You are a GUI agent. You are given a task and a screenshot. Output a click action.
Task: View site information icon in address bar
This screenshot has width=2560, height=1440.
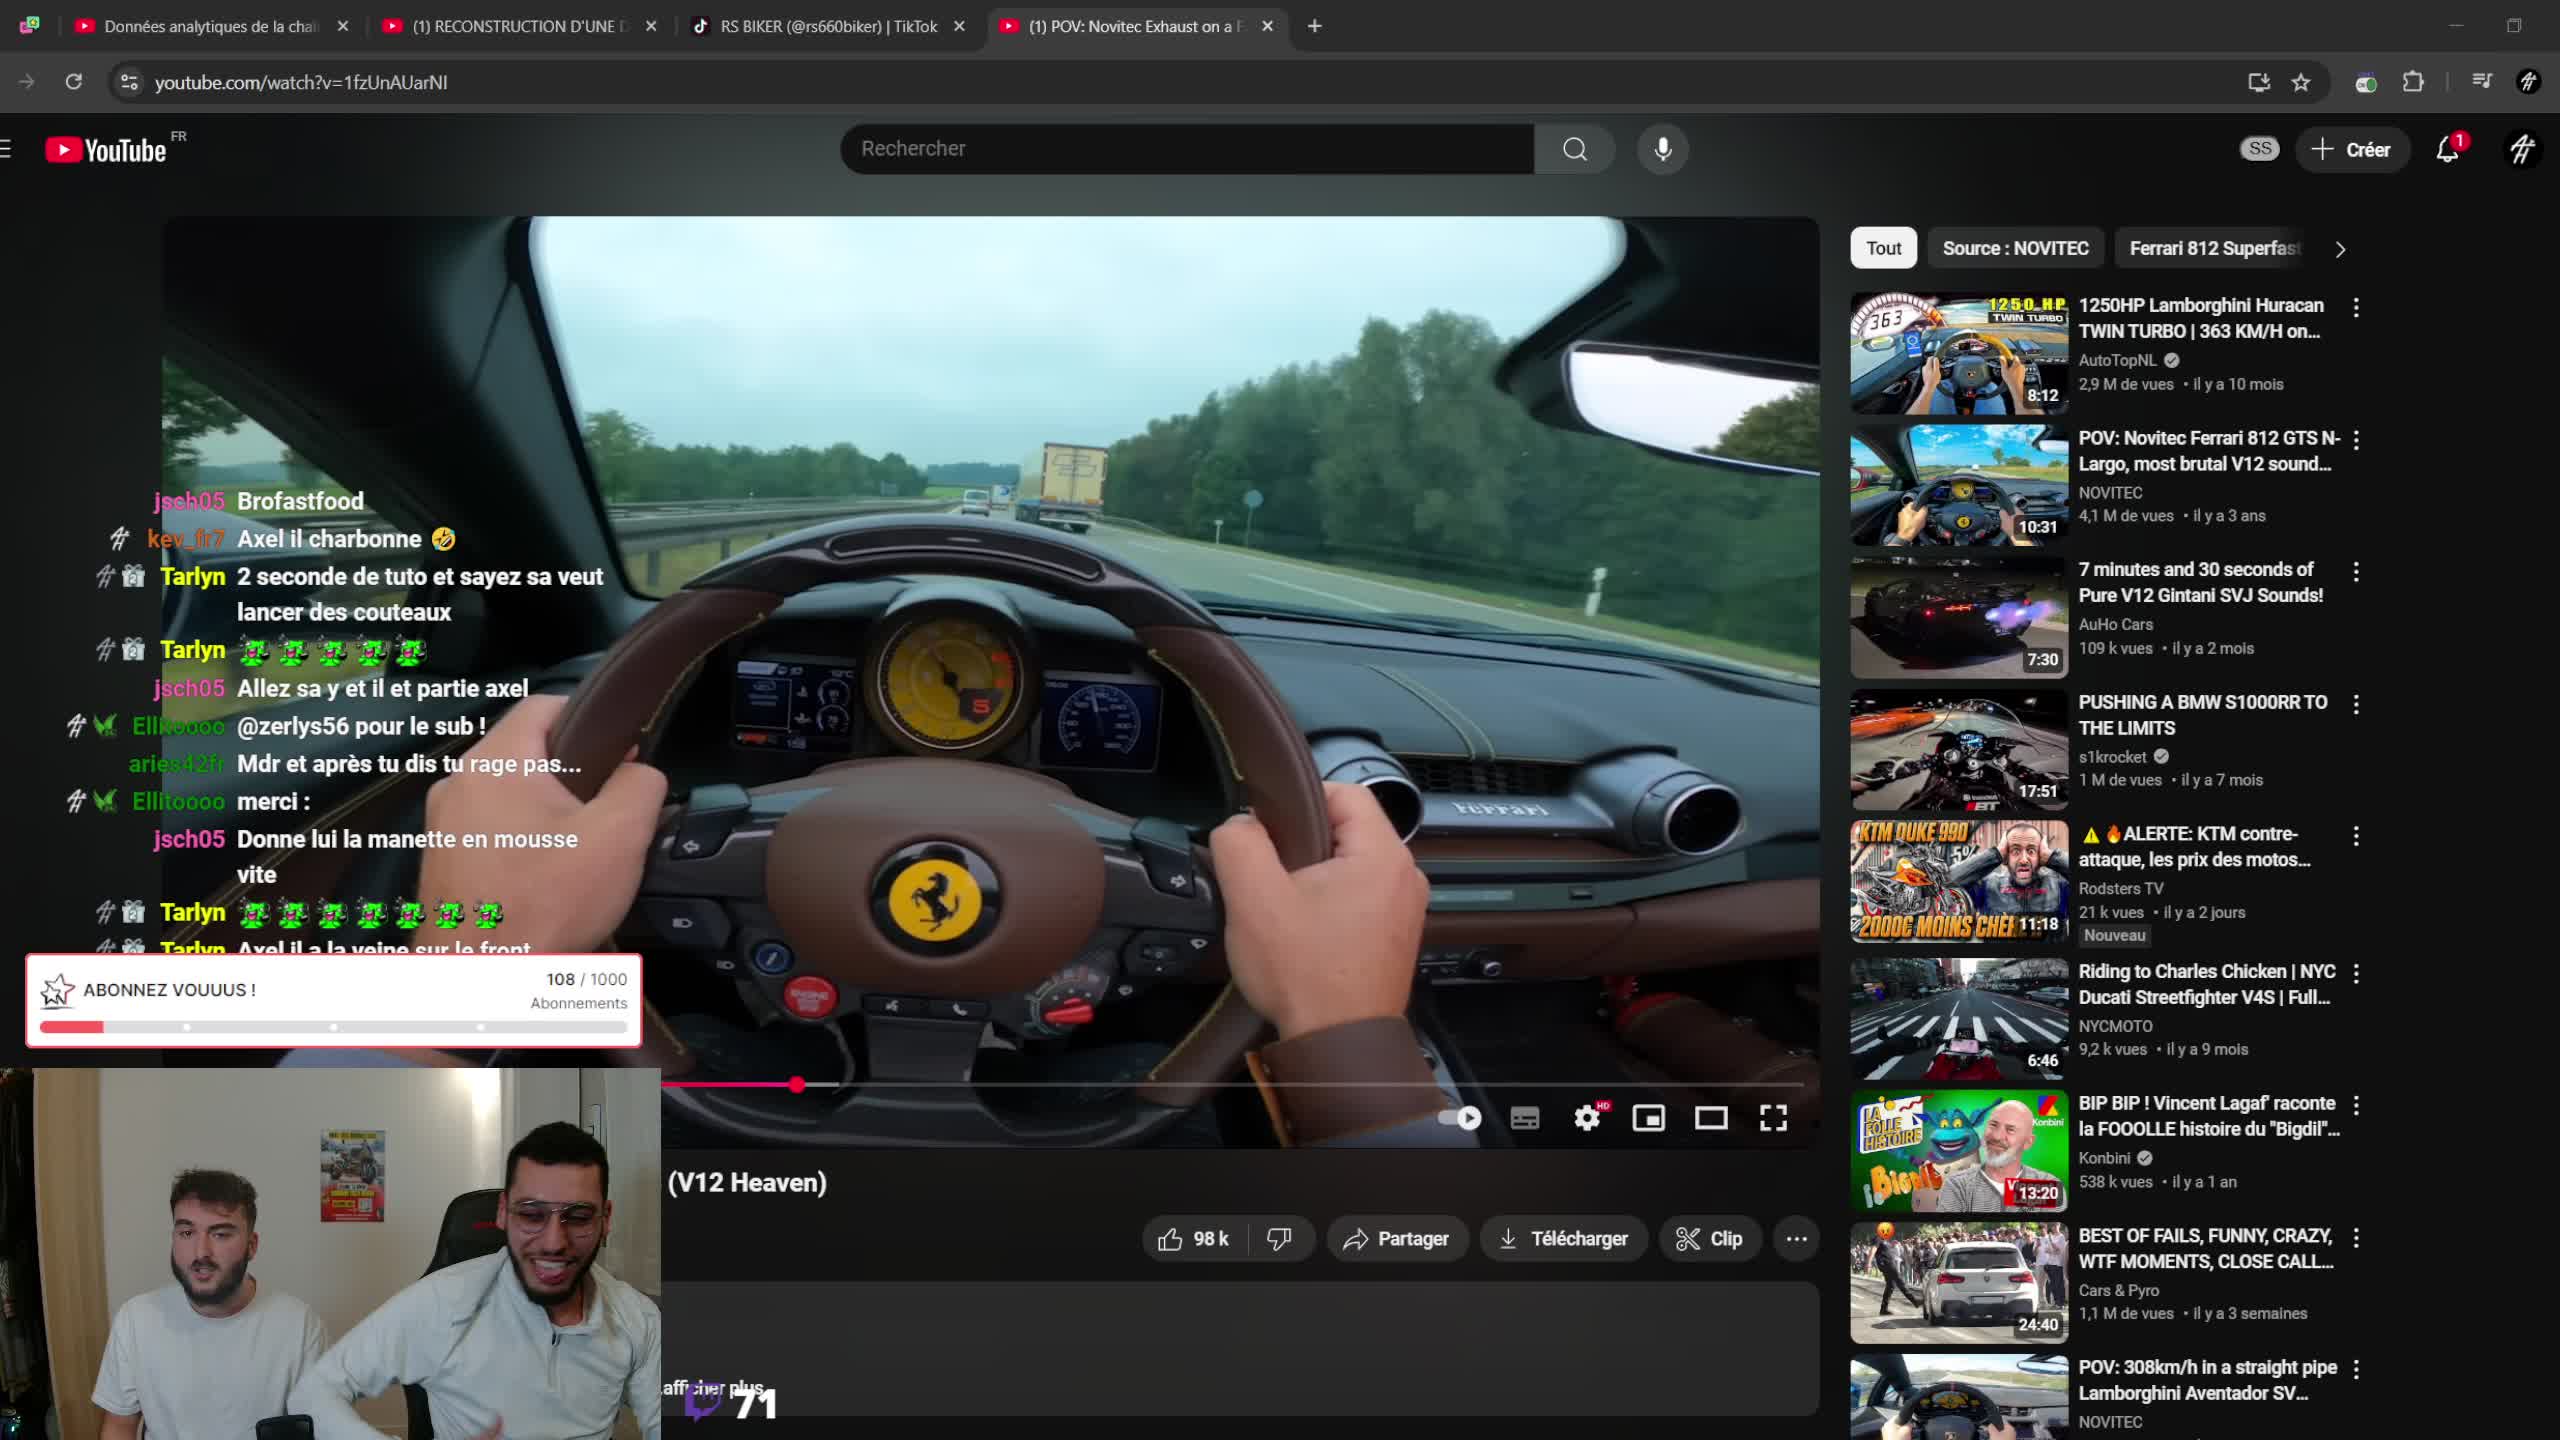(129, 82)
